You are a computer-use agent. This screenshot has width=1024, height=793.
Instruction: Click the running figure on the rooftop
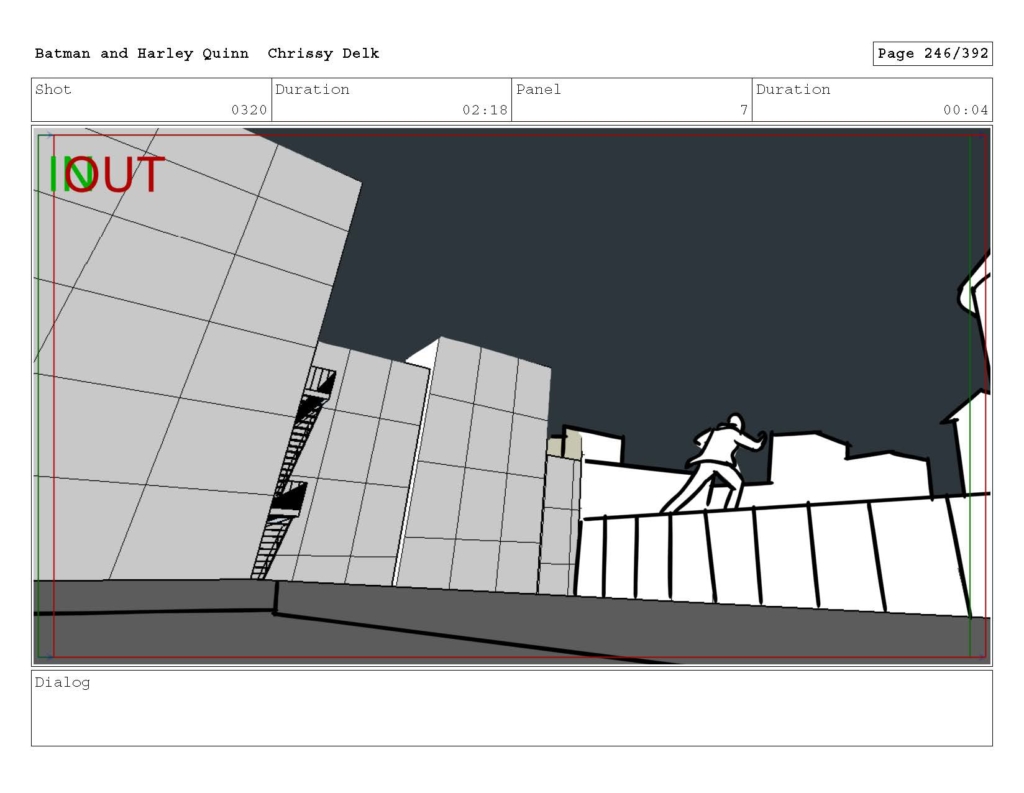point(714,462)
